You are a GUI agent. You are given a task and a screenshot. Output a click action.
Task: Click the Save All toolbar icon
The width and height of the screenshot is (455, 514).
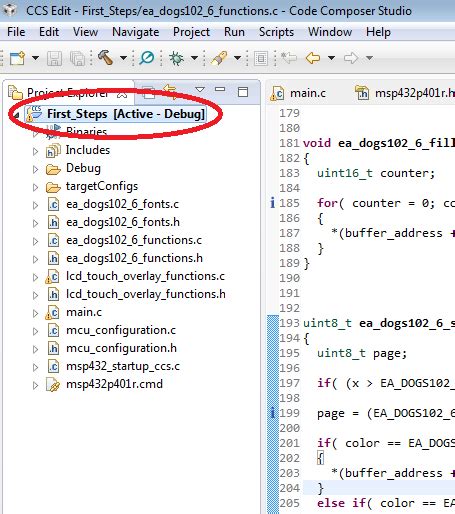(77, 58)
